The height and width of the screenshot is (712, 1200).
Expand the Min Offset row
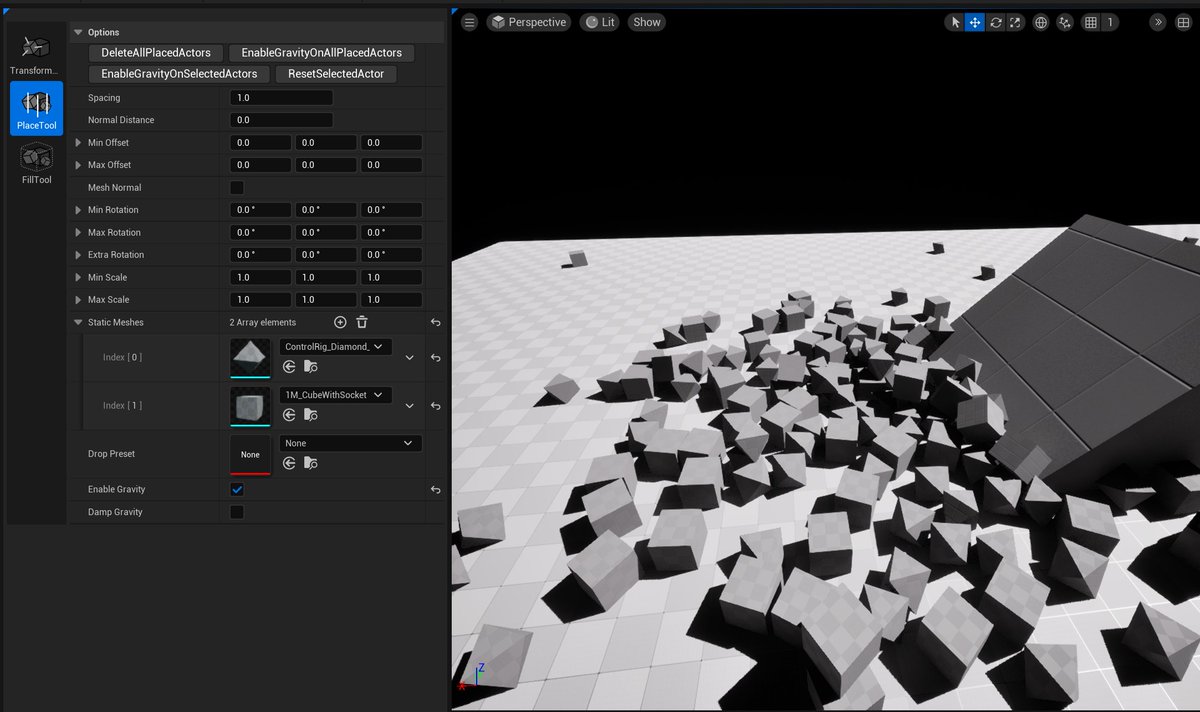78,143
